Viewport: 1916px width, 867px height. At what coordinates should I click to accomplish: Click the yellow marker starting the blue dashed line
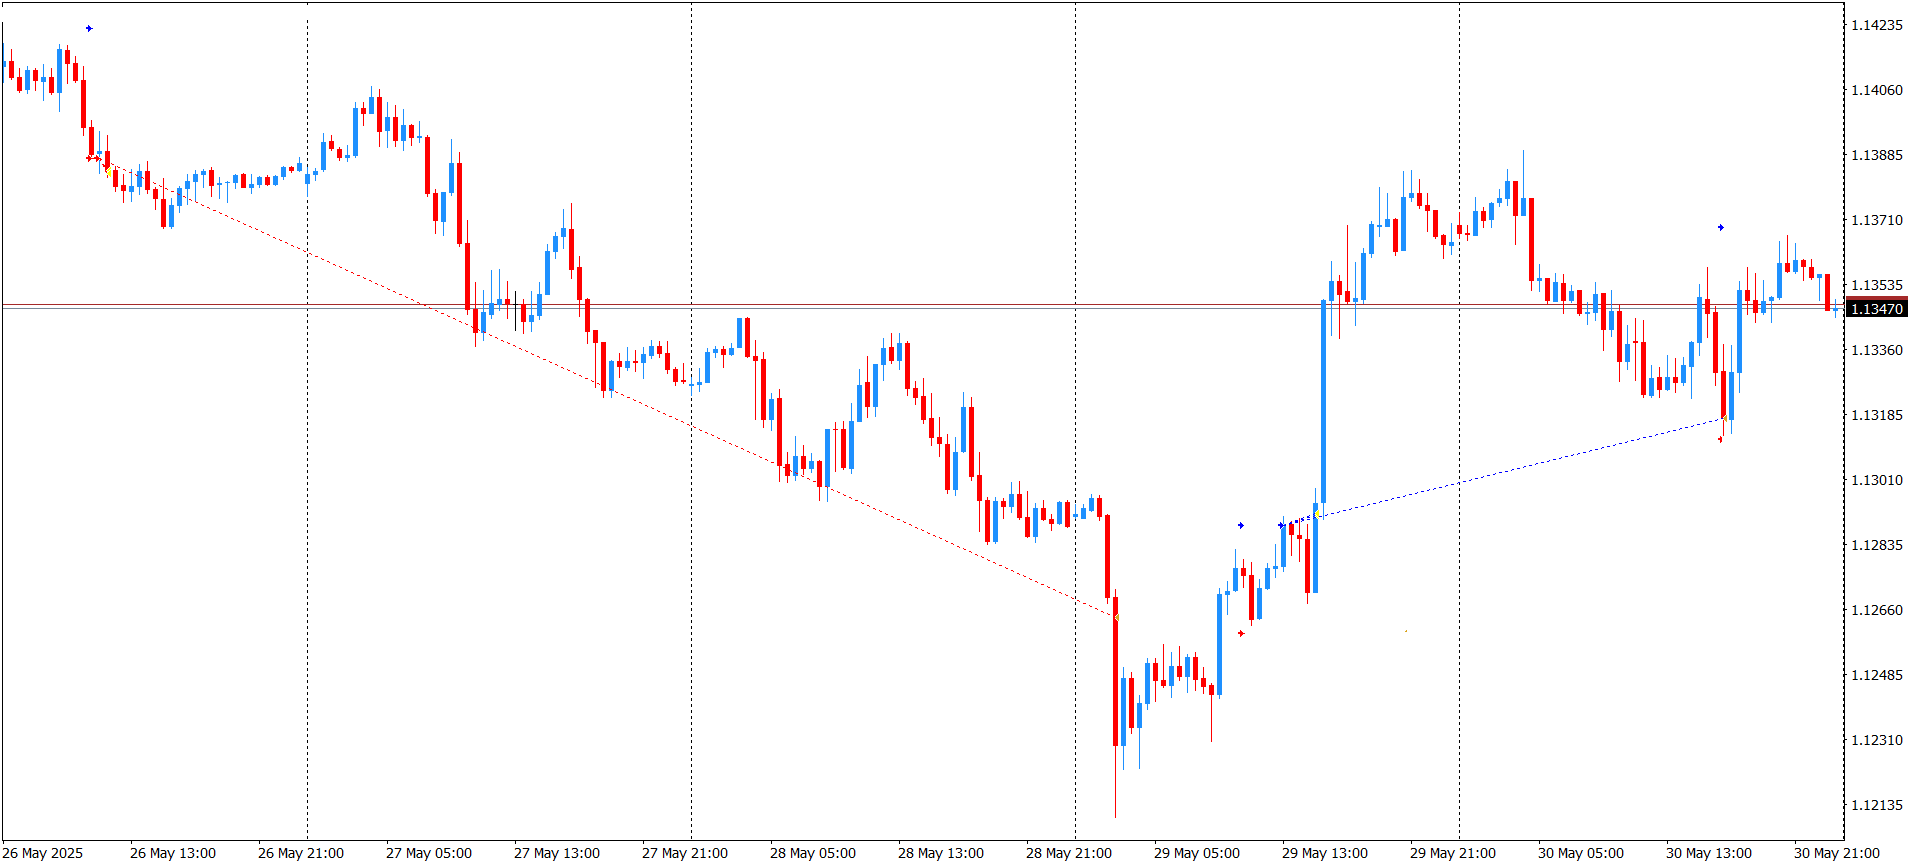(1317, 515)
